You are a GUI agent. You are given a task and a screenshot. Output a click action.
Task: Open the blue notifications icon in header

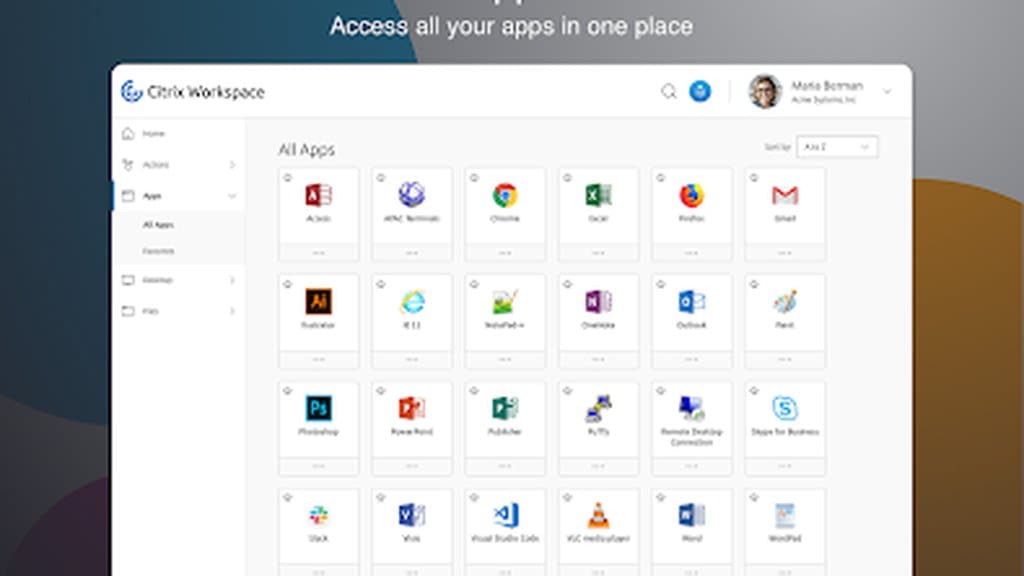[700, 91]
